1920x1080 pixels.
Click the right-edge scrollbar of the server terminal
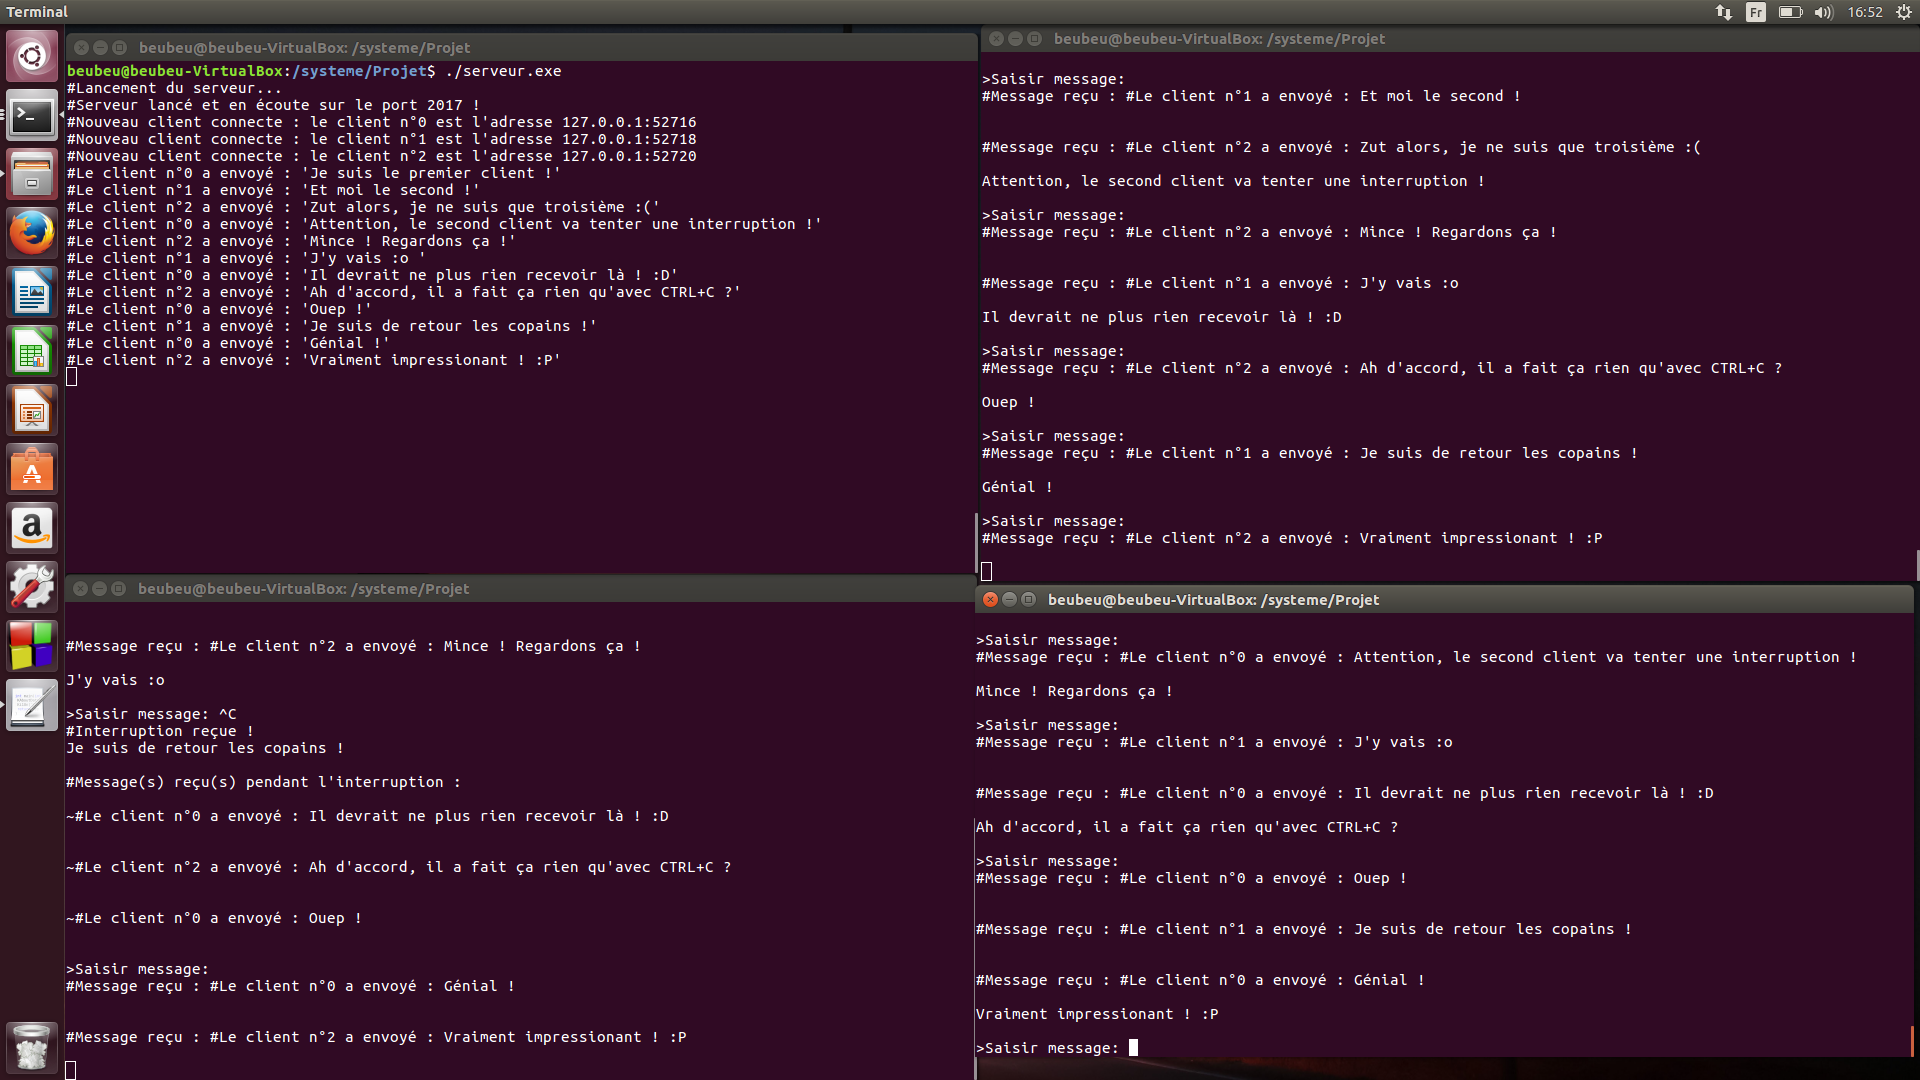pos(976,543)
